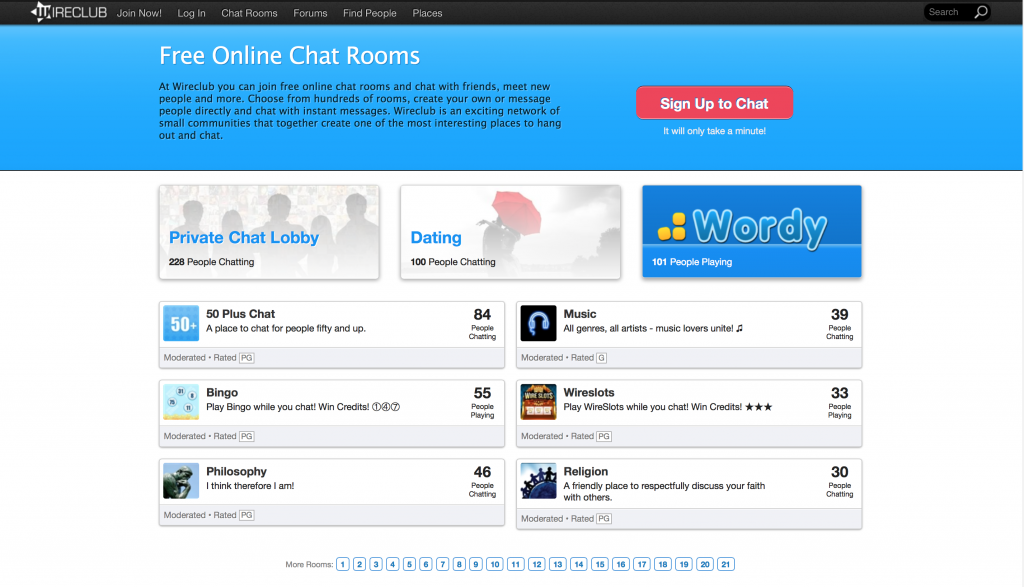Go to More Rooms page 15
1024x587 pixels.
tap(600, 564)
